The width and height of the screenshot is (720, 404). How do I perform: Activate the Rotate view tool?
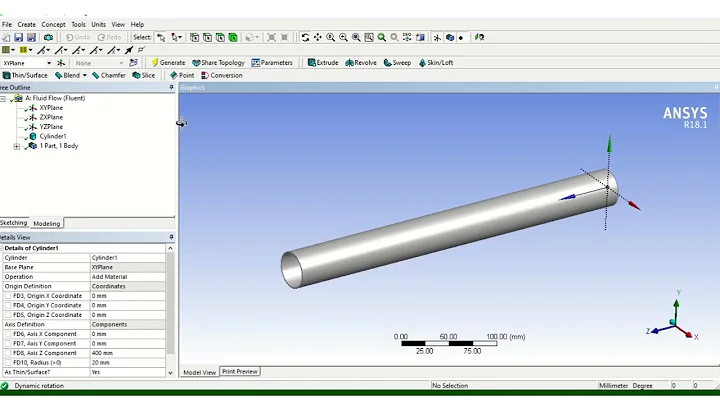(x=305, y=37)
